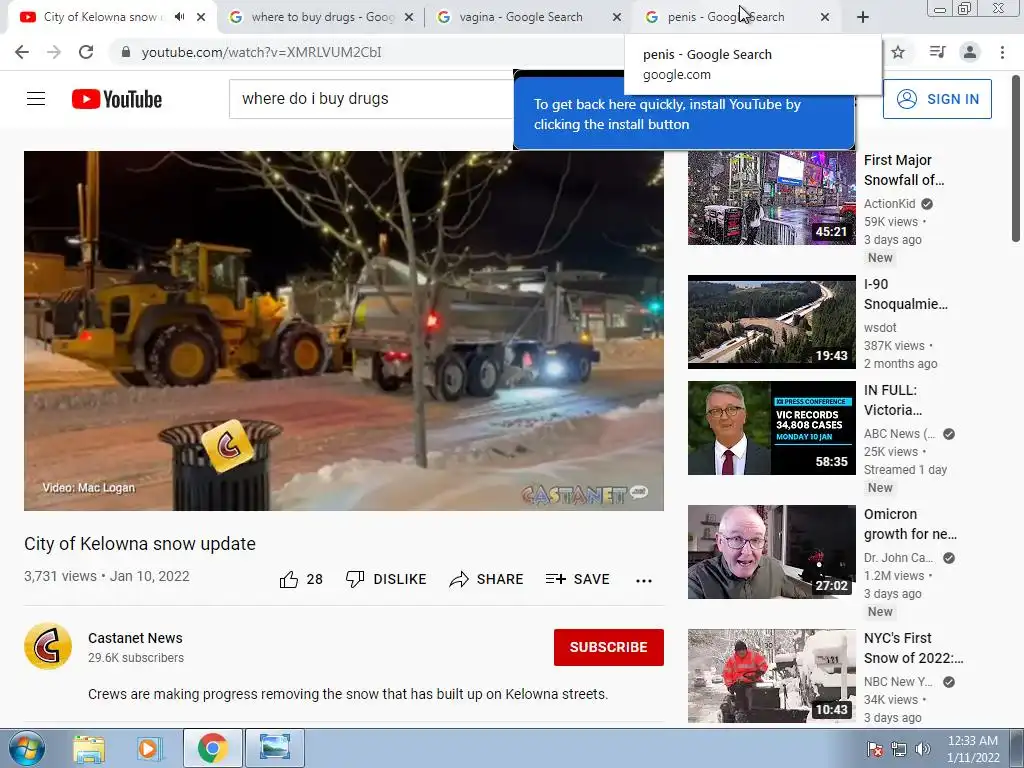
Task: Open Chrome three-dot menu
Action: 1002,52
